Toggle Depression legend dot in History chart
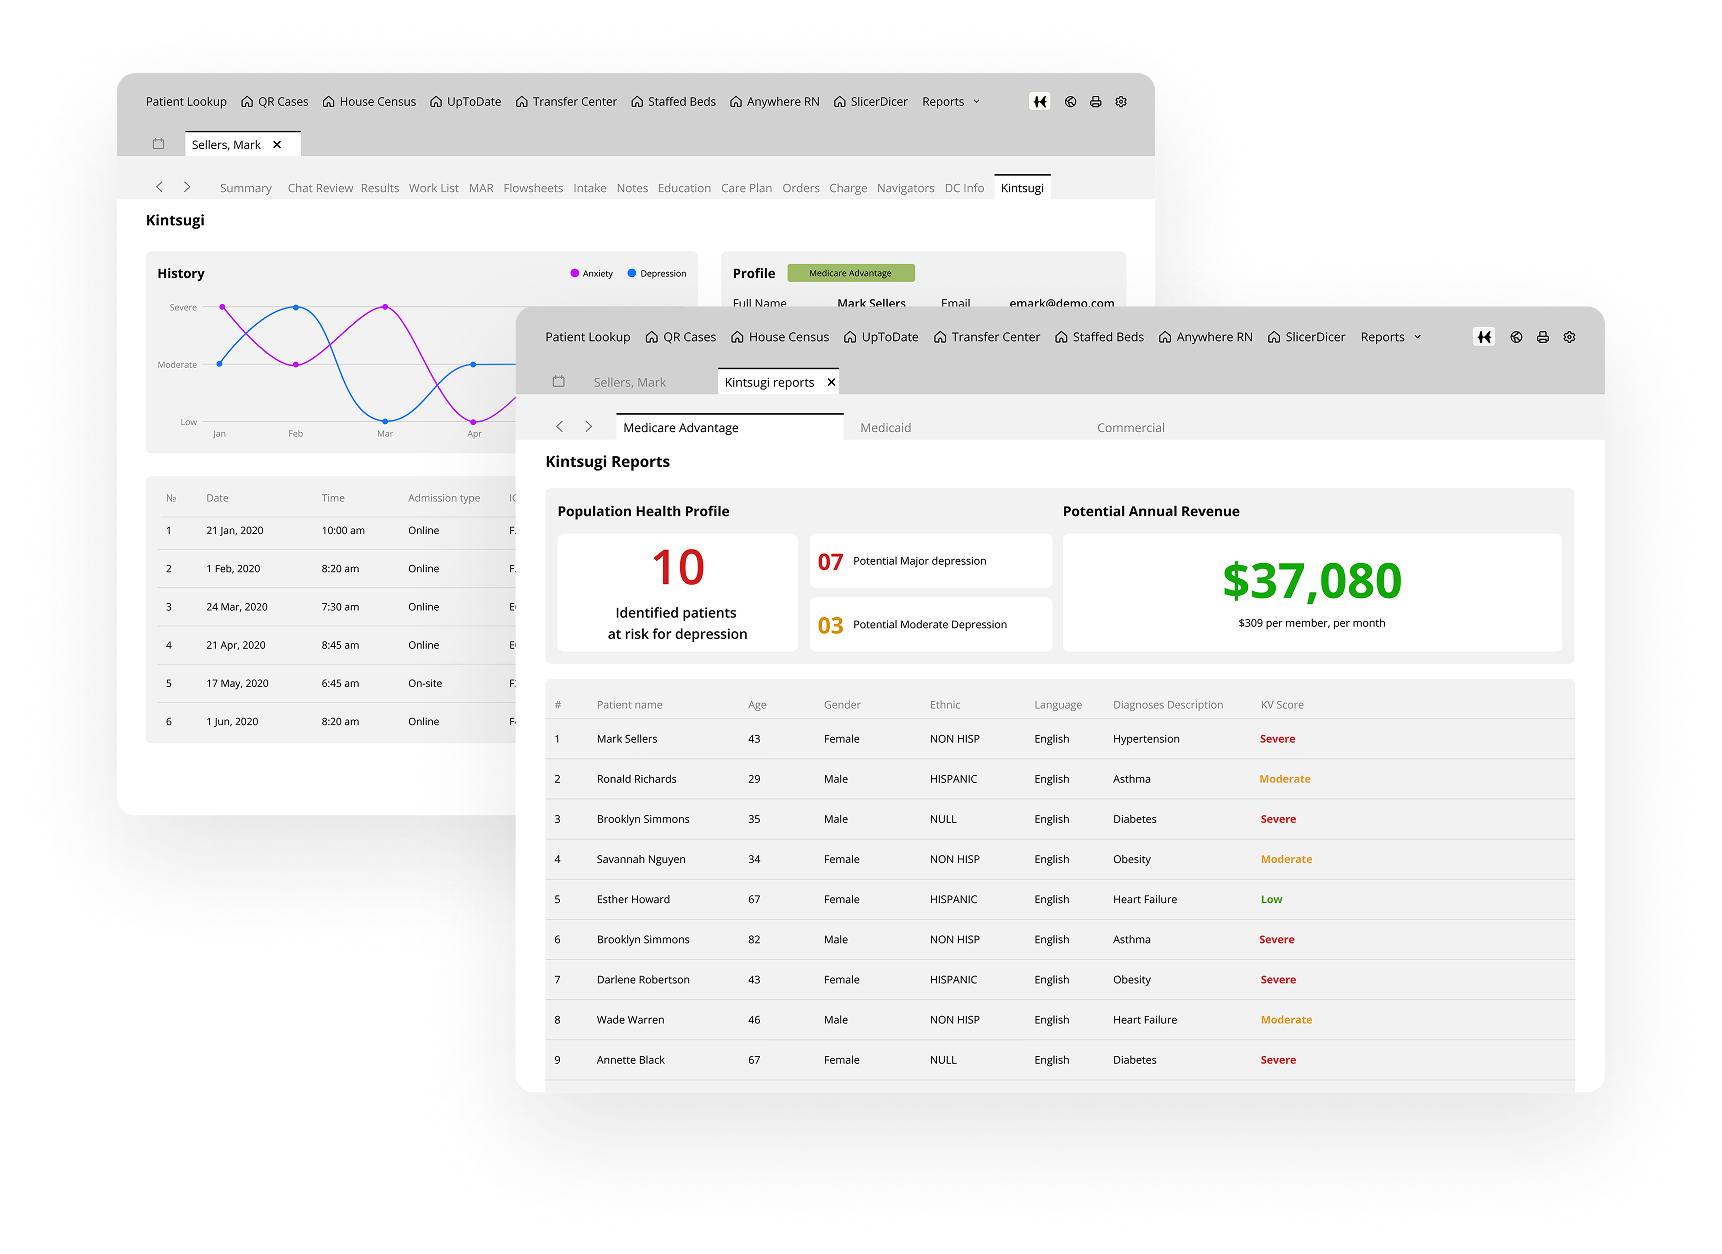The width and height of the screenshot is (1722, 1254). [632, 273]
